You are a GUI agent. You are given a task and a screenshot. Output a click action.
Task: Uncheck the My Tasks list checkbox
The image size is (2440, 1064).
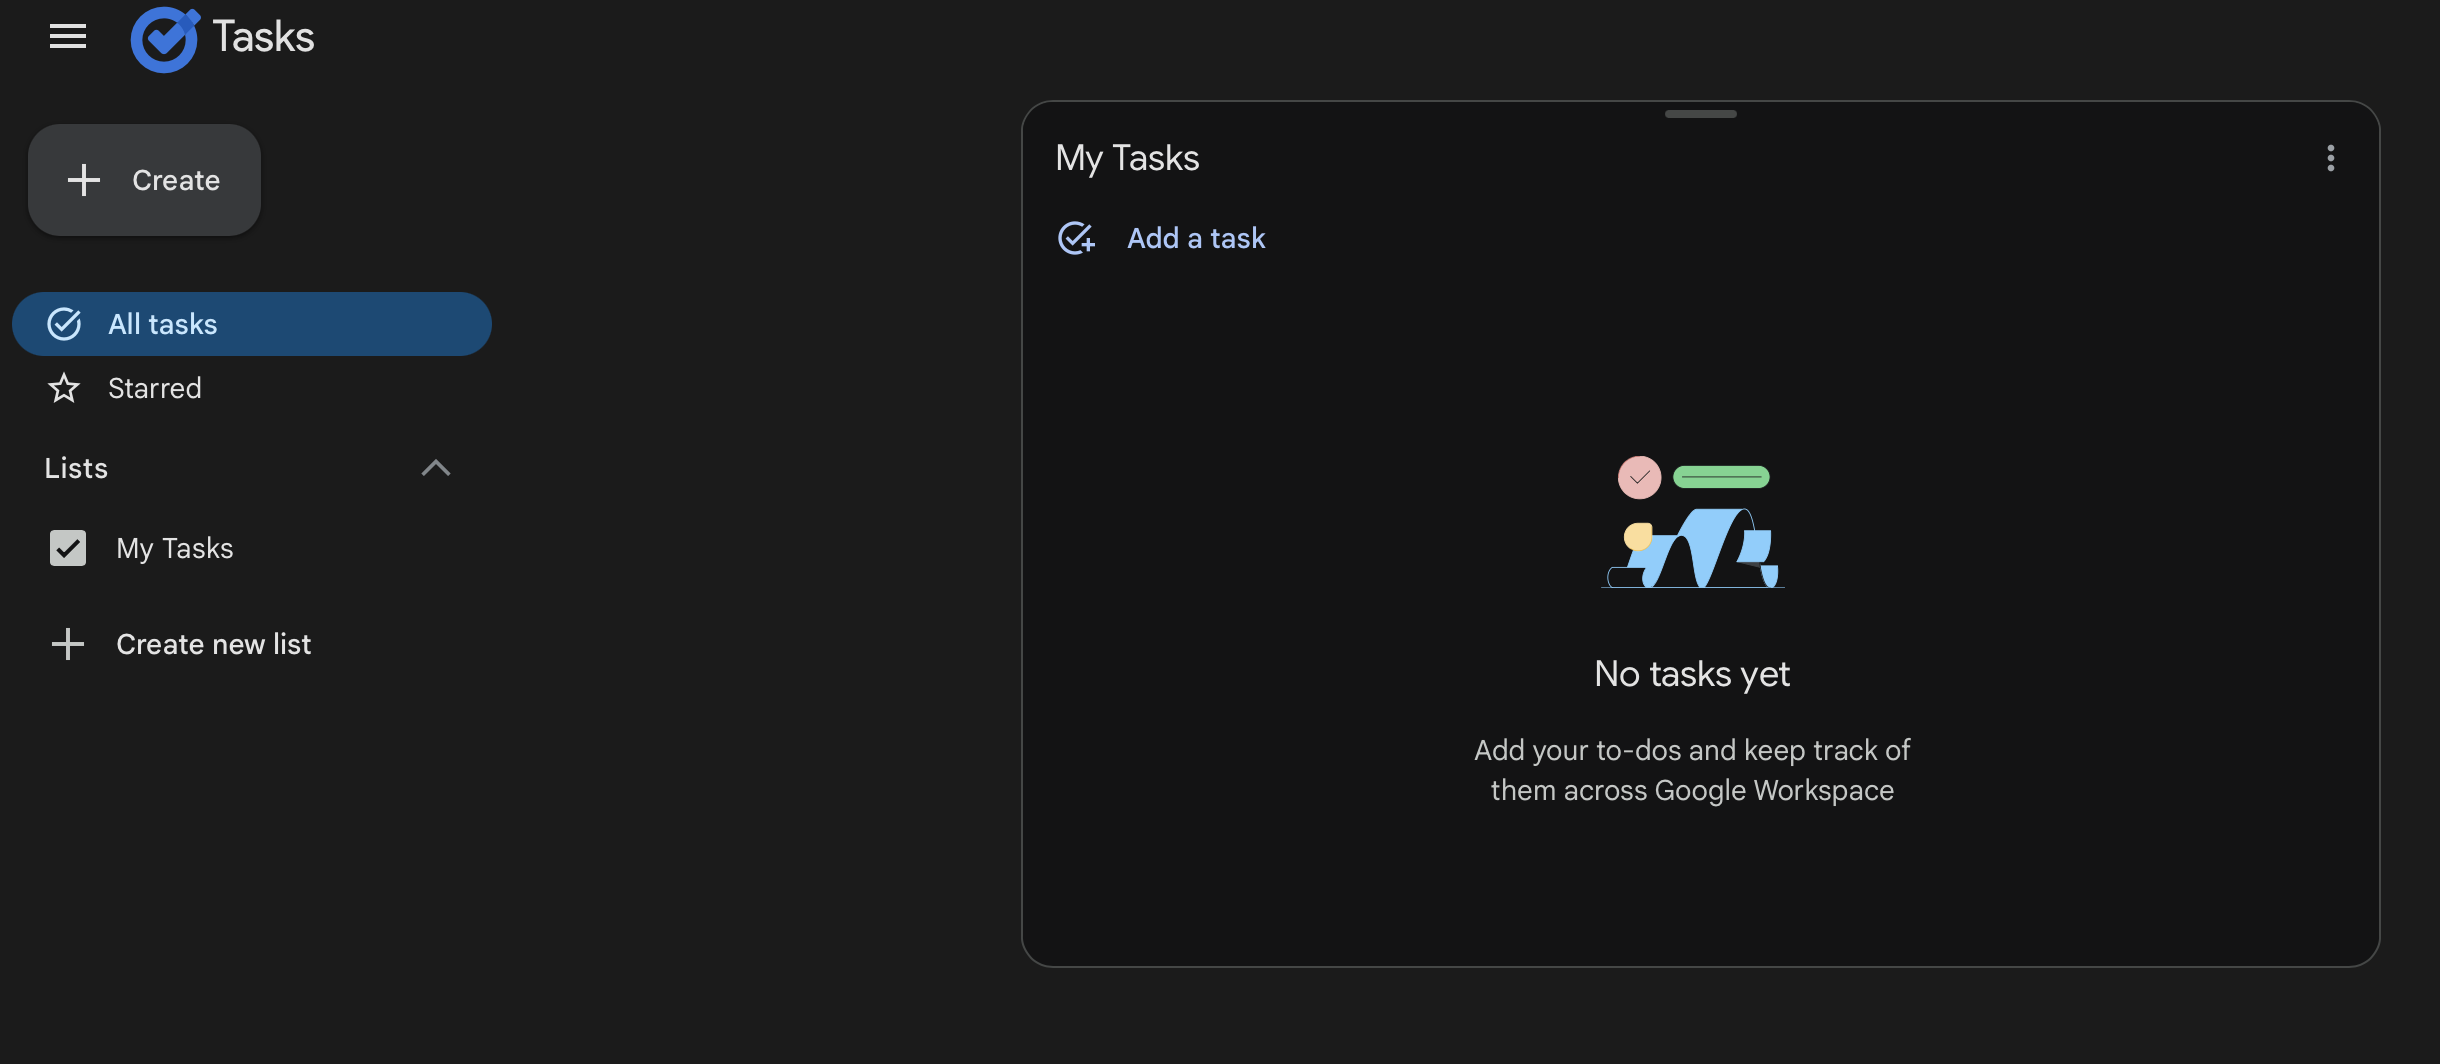pos(68,548)
